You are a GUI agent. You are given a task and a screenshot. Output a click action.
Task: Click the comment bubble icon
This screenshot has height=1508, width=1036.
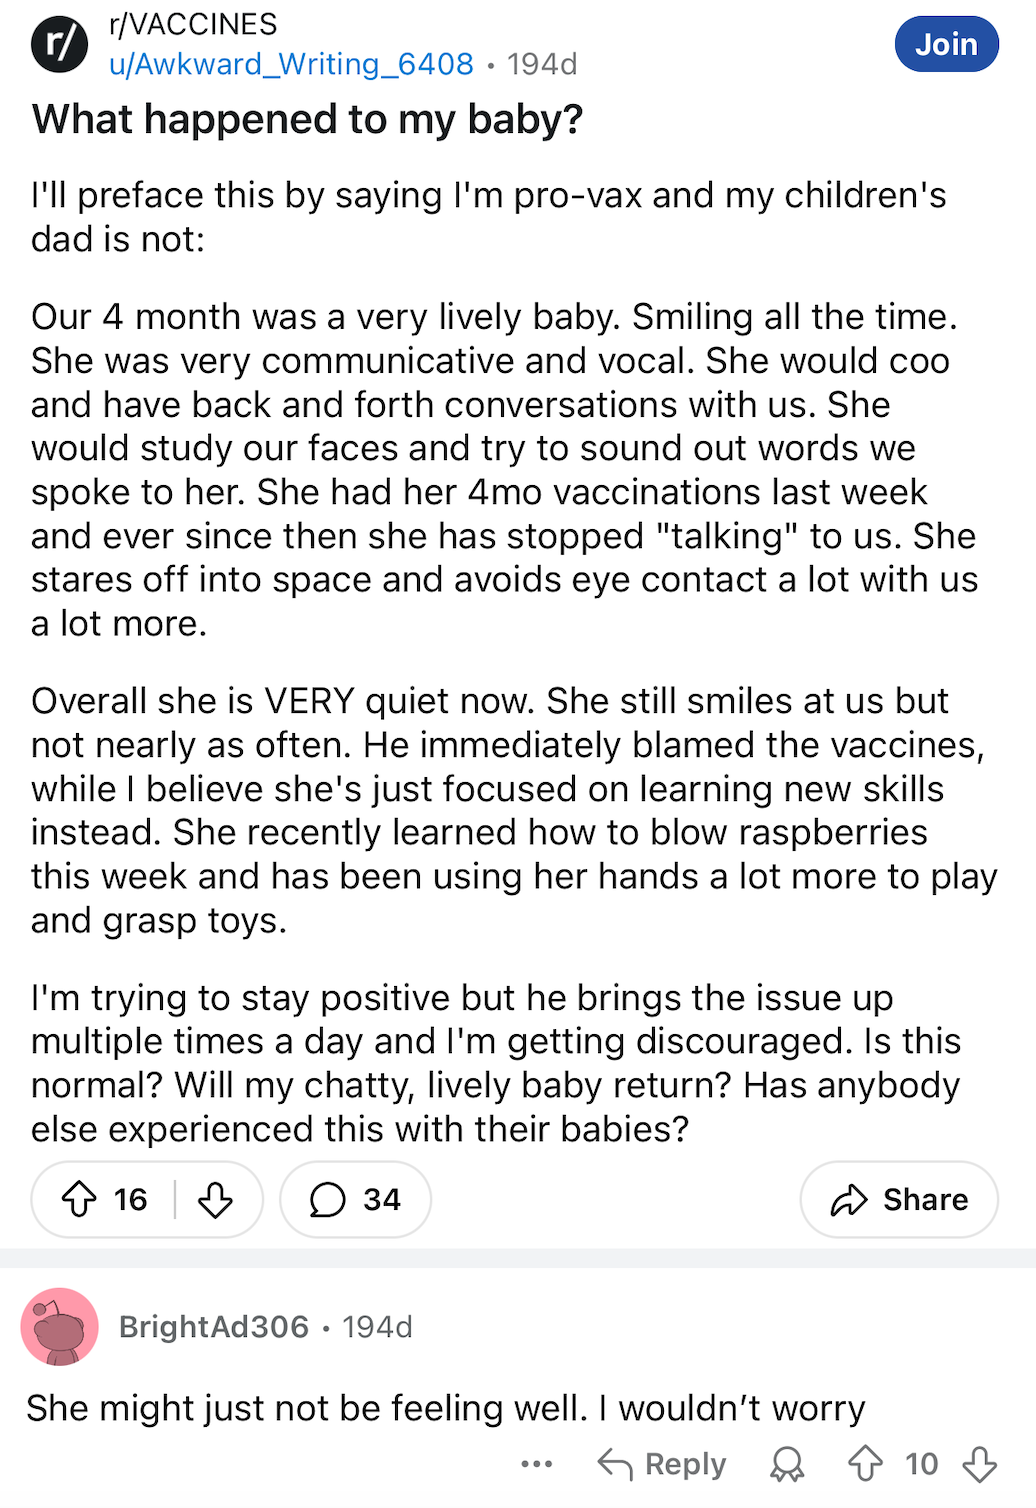(327, 1199)
